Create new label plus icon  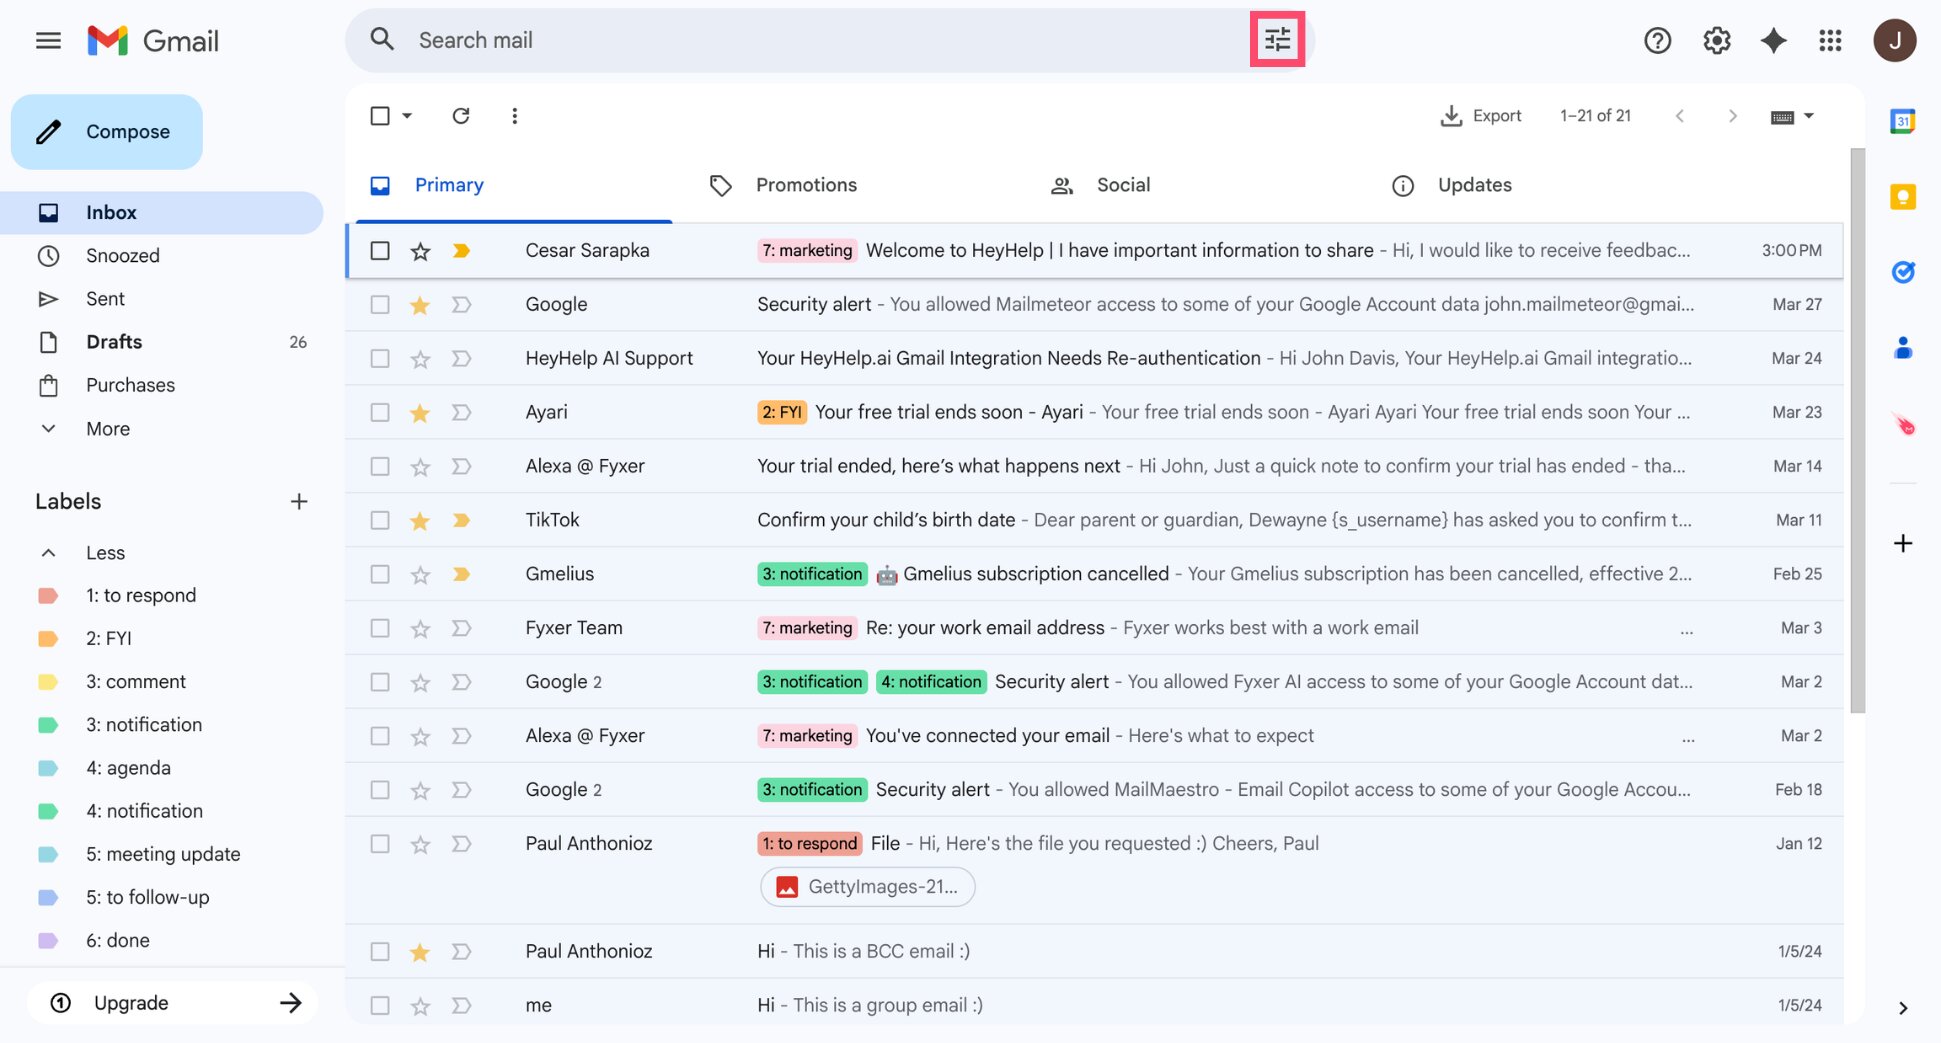tap(298, 502)
